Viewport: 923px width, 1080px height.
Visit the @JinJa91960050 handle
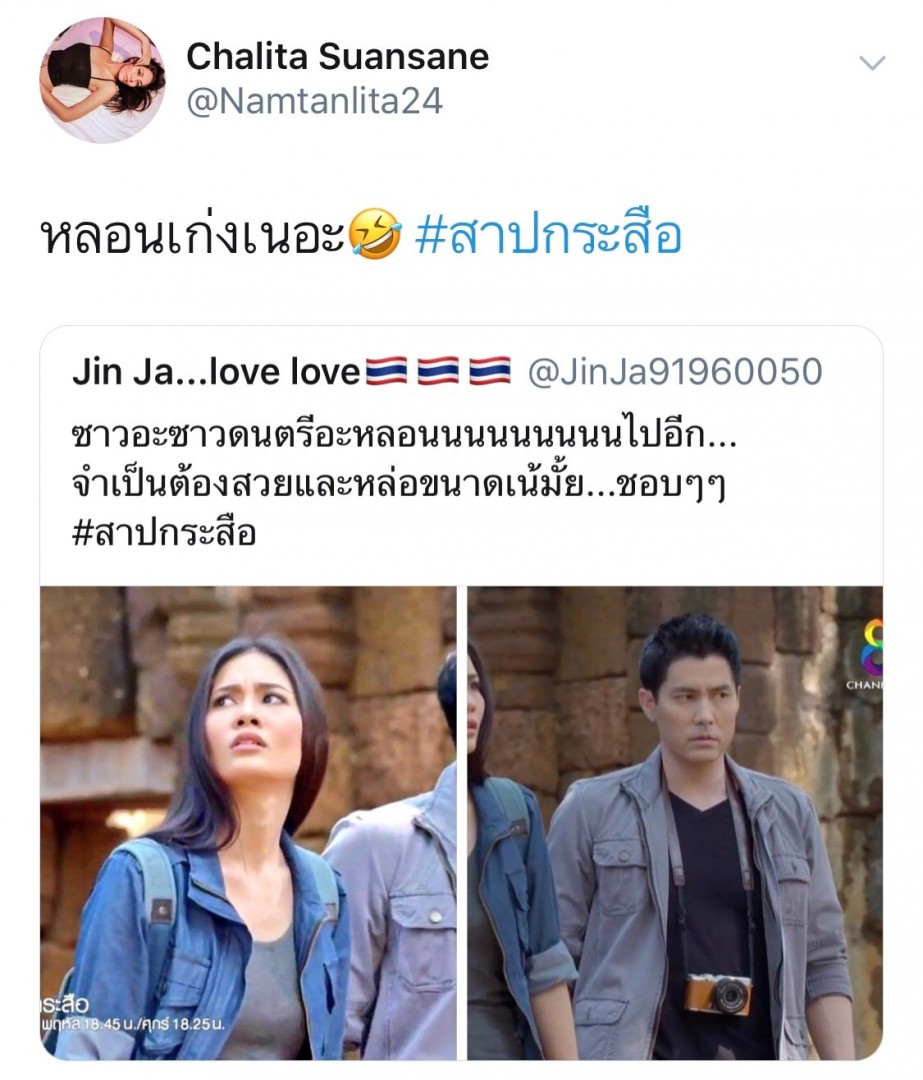point(675,372)
